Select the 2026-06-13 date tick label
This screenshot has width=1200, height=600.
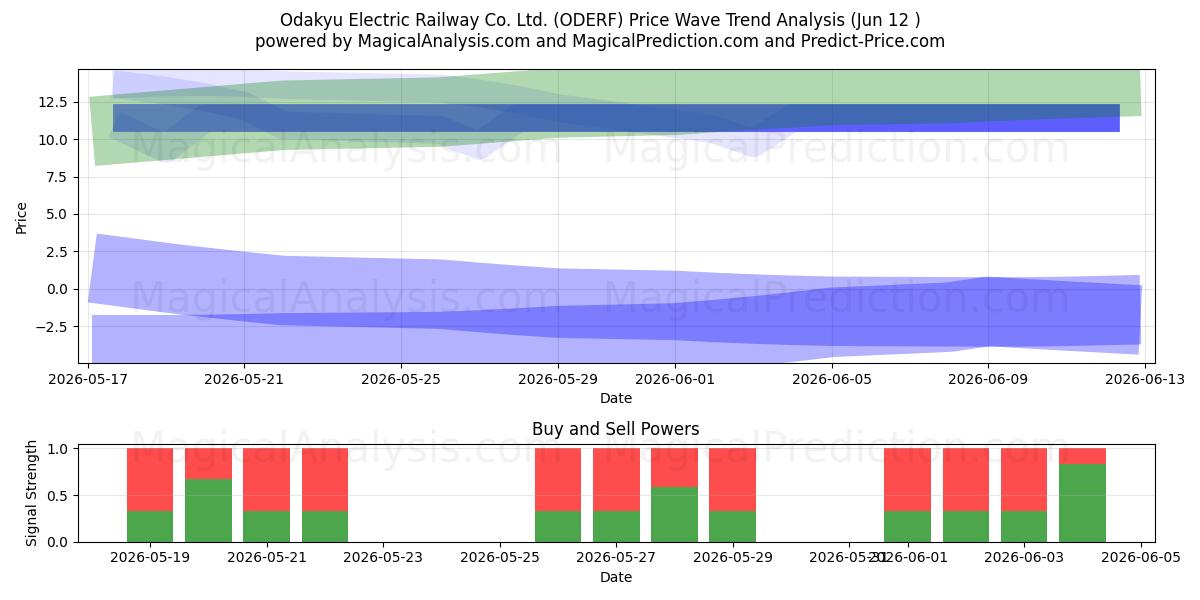click(x=1145, y=379)
